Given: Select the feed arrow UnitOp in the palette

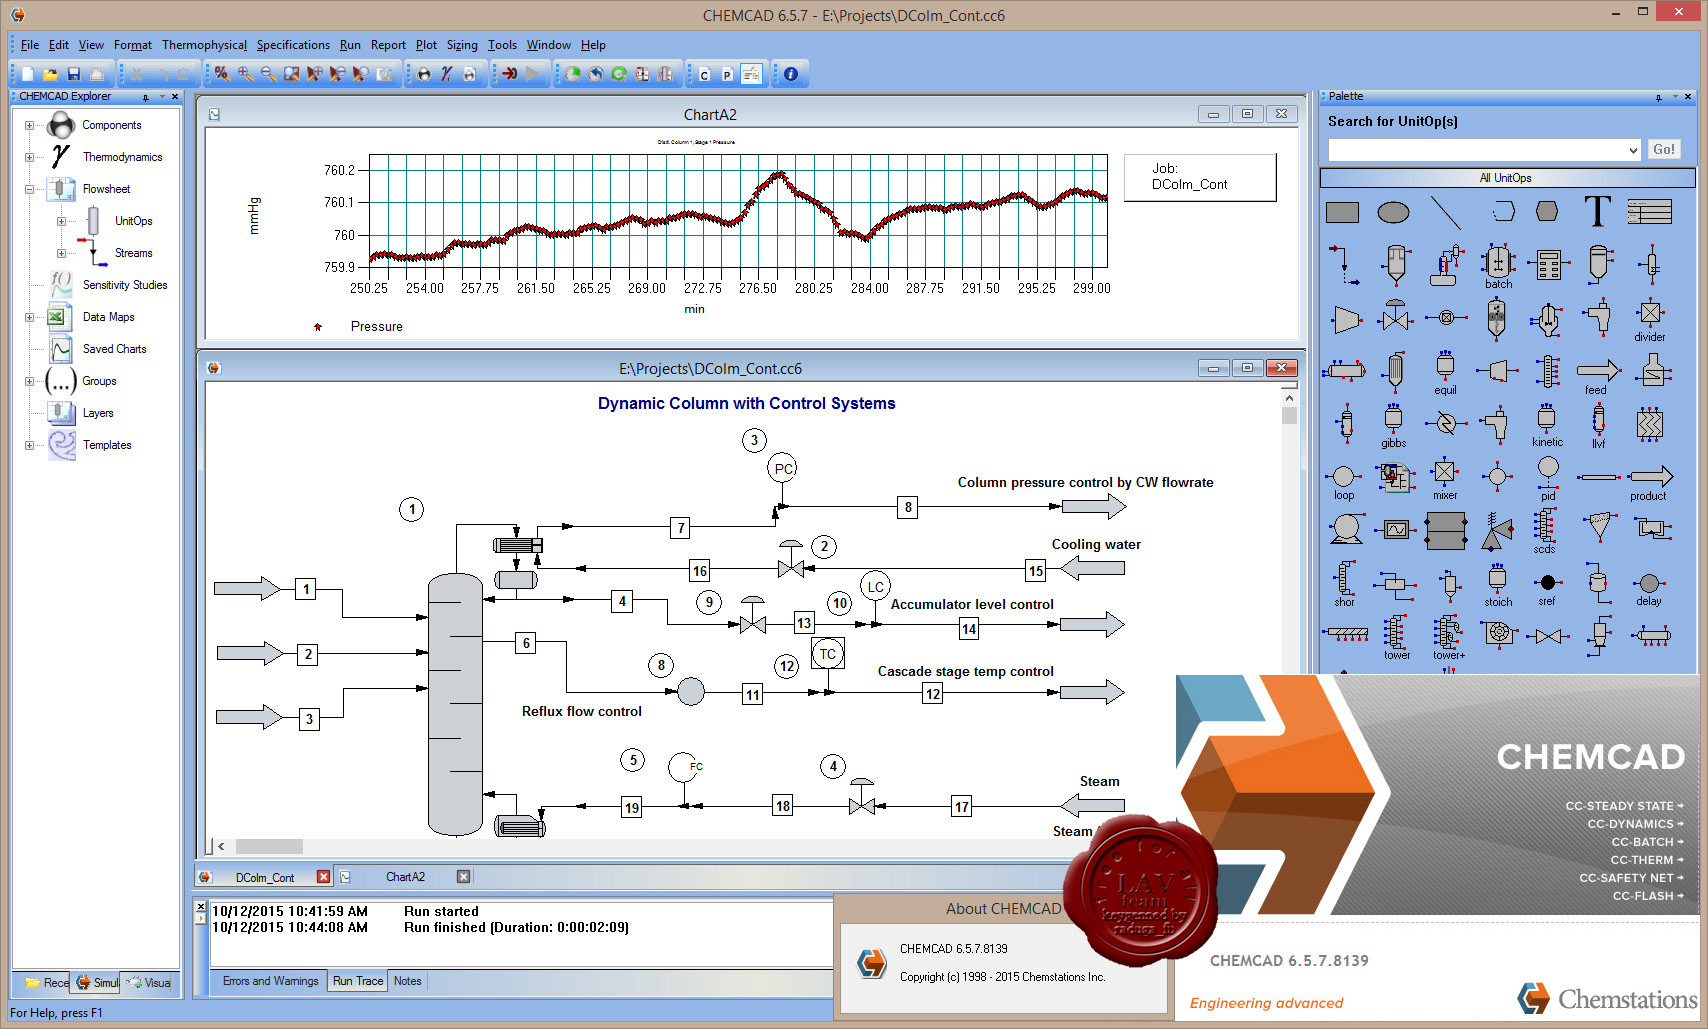Looking at the screenshot, I should point(1597,375).
